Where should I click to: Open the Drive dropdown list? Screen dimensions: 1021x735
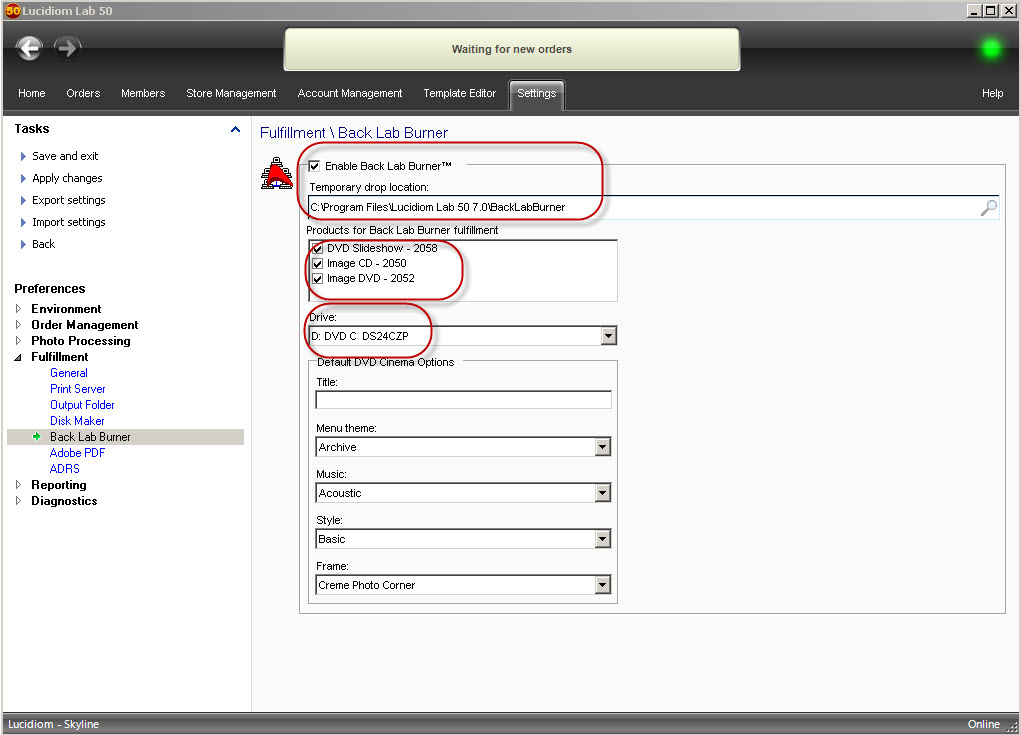point(608,336)
